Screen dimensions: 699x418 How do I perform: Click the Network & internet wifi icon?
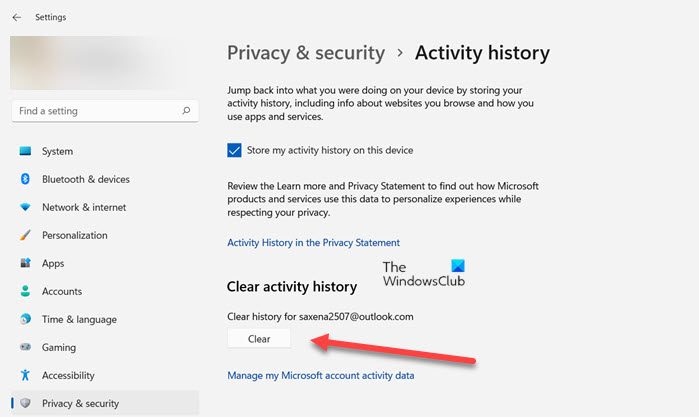25,208
